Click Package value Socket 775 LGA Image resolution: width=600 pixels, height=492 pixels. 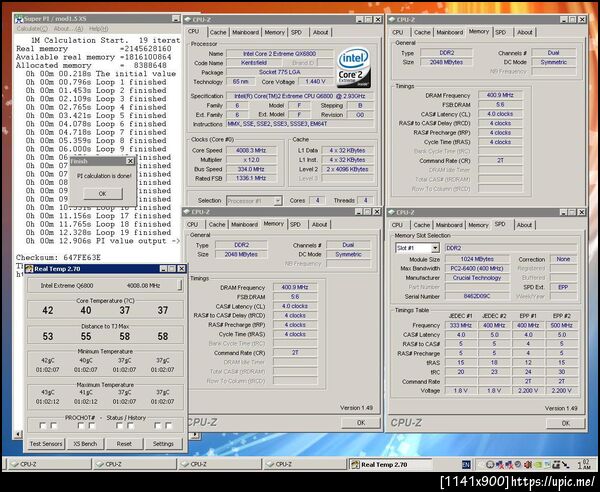pos(279,72)
